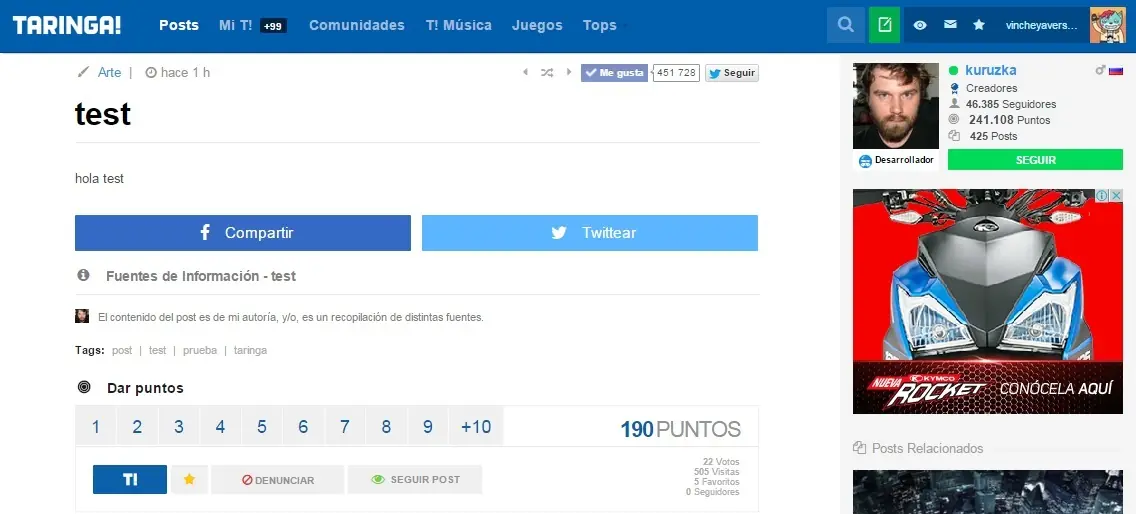Click the +99 notifications badge
1136x514 pixels.
pyautogui.click(x=273, y=26)
